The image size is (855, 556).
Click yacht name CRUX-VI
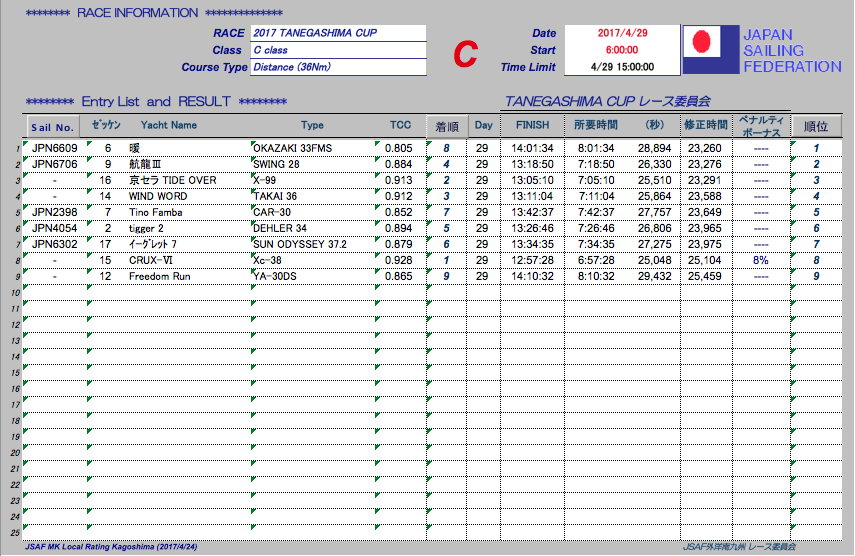[x=150, y=260]
